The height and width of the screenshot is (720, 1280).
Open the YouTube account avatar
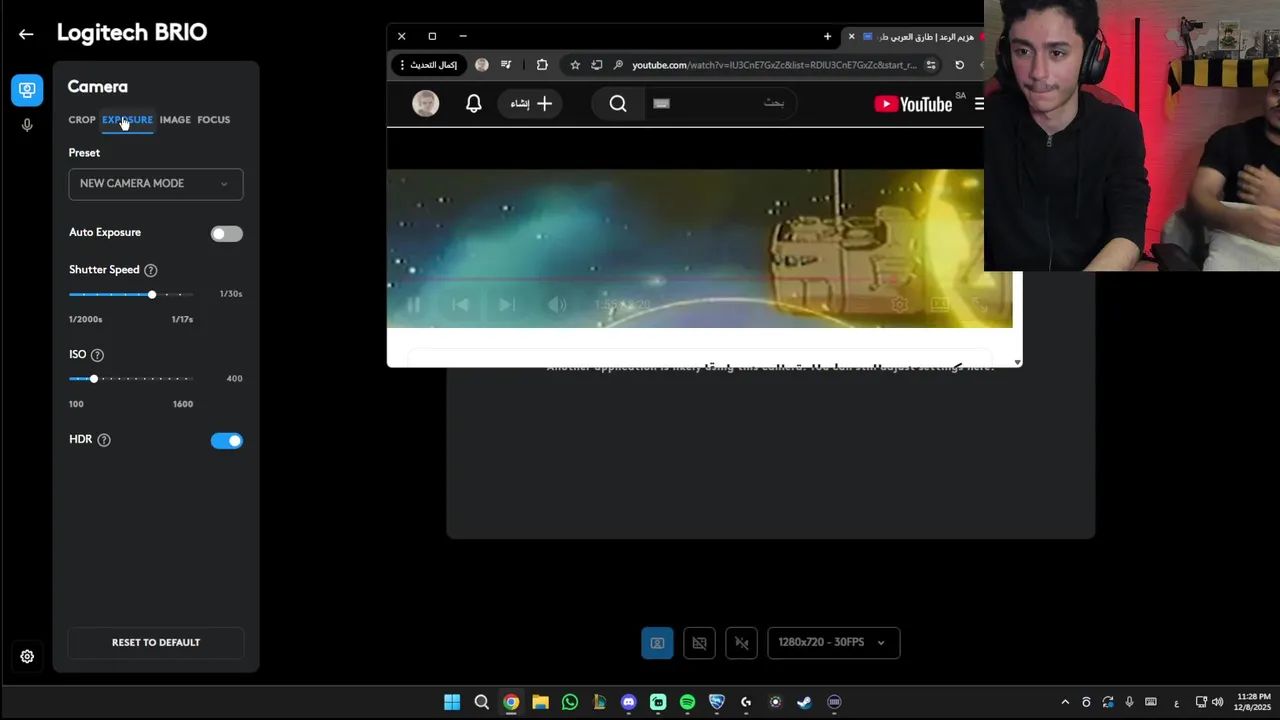pyautogui.click(x=426, y=104)
